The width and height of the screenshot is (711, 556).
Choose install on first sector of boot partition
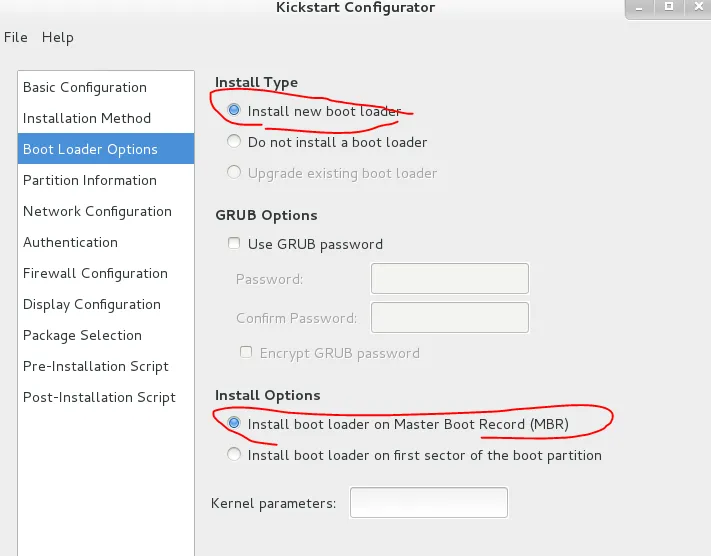tap(234, 455)
